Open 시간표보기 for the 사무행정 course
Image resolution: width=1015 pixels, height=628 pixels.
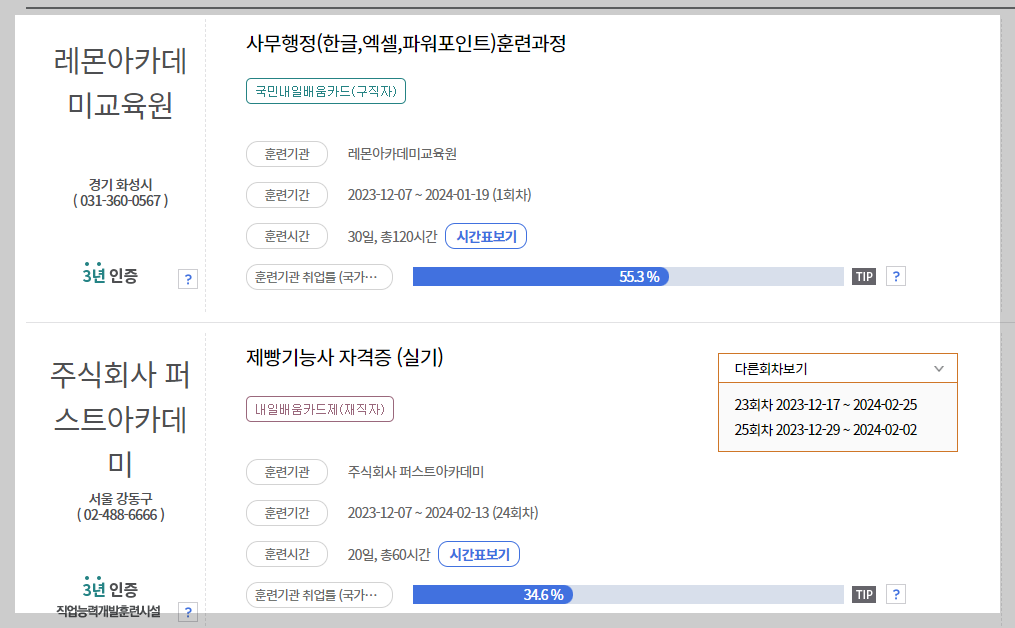coord(486,235)
